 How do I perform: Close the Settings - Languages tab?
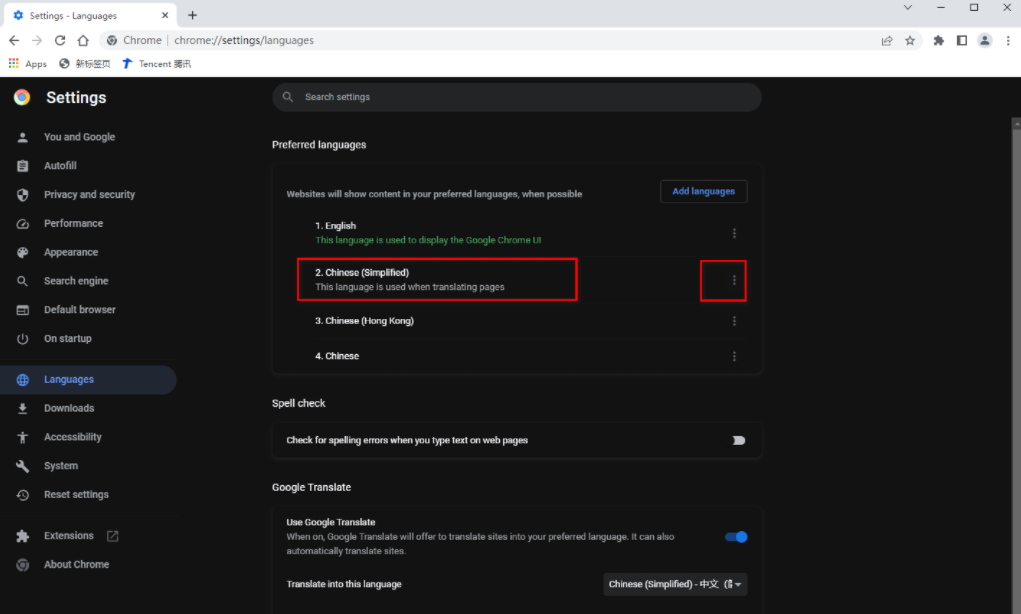point(165,15)
